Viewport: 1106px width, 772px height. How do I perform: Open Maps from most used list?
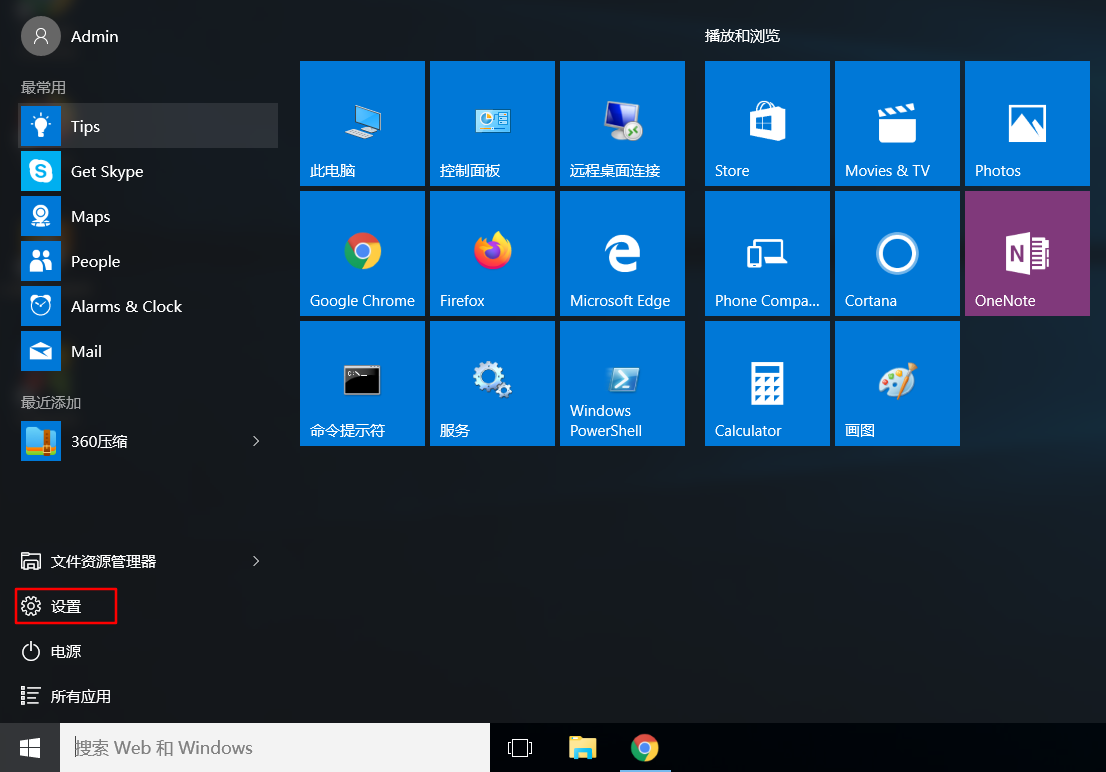[x=148, y=217]
